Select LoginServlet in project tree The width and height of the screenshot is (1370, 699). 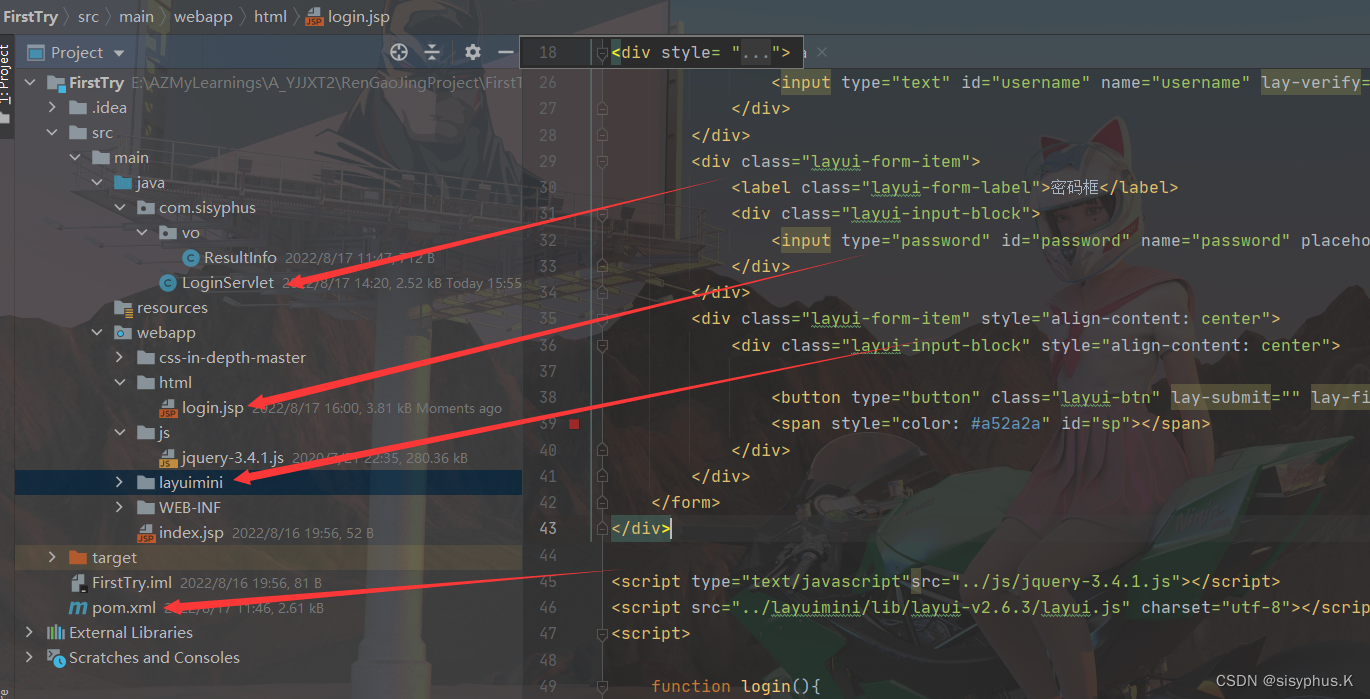pos(228,283)
